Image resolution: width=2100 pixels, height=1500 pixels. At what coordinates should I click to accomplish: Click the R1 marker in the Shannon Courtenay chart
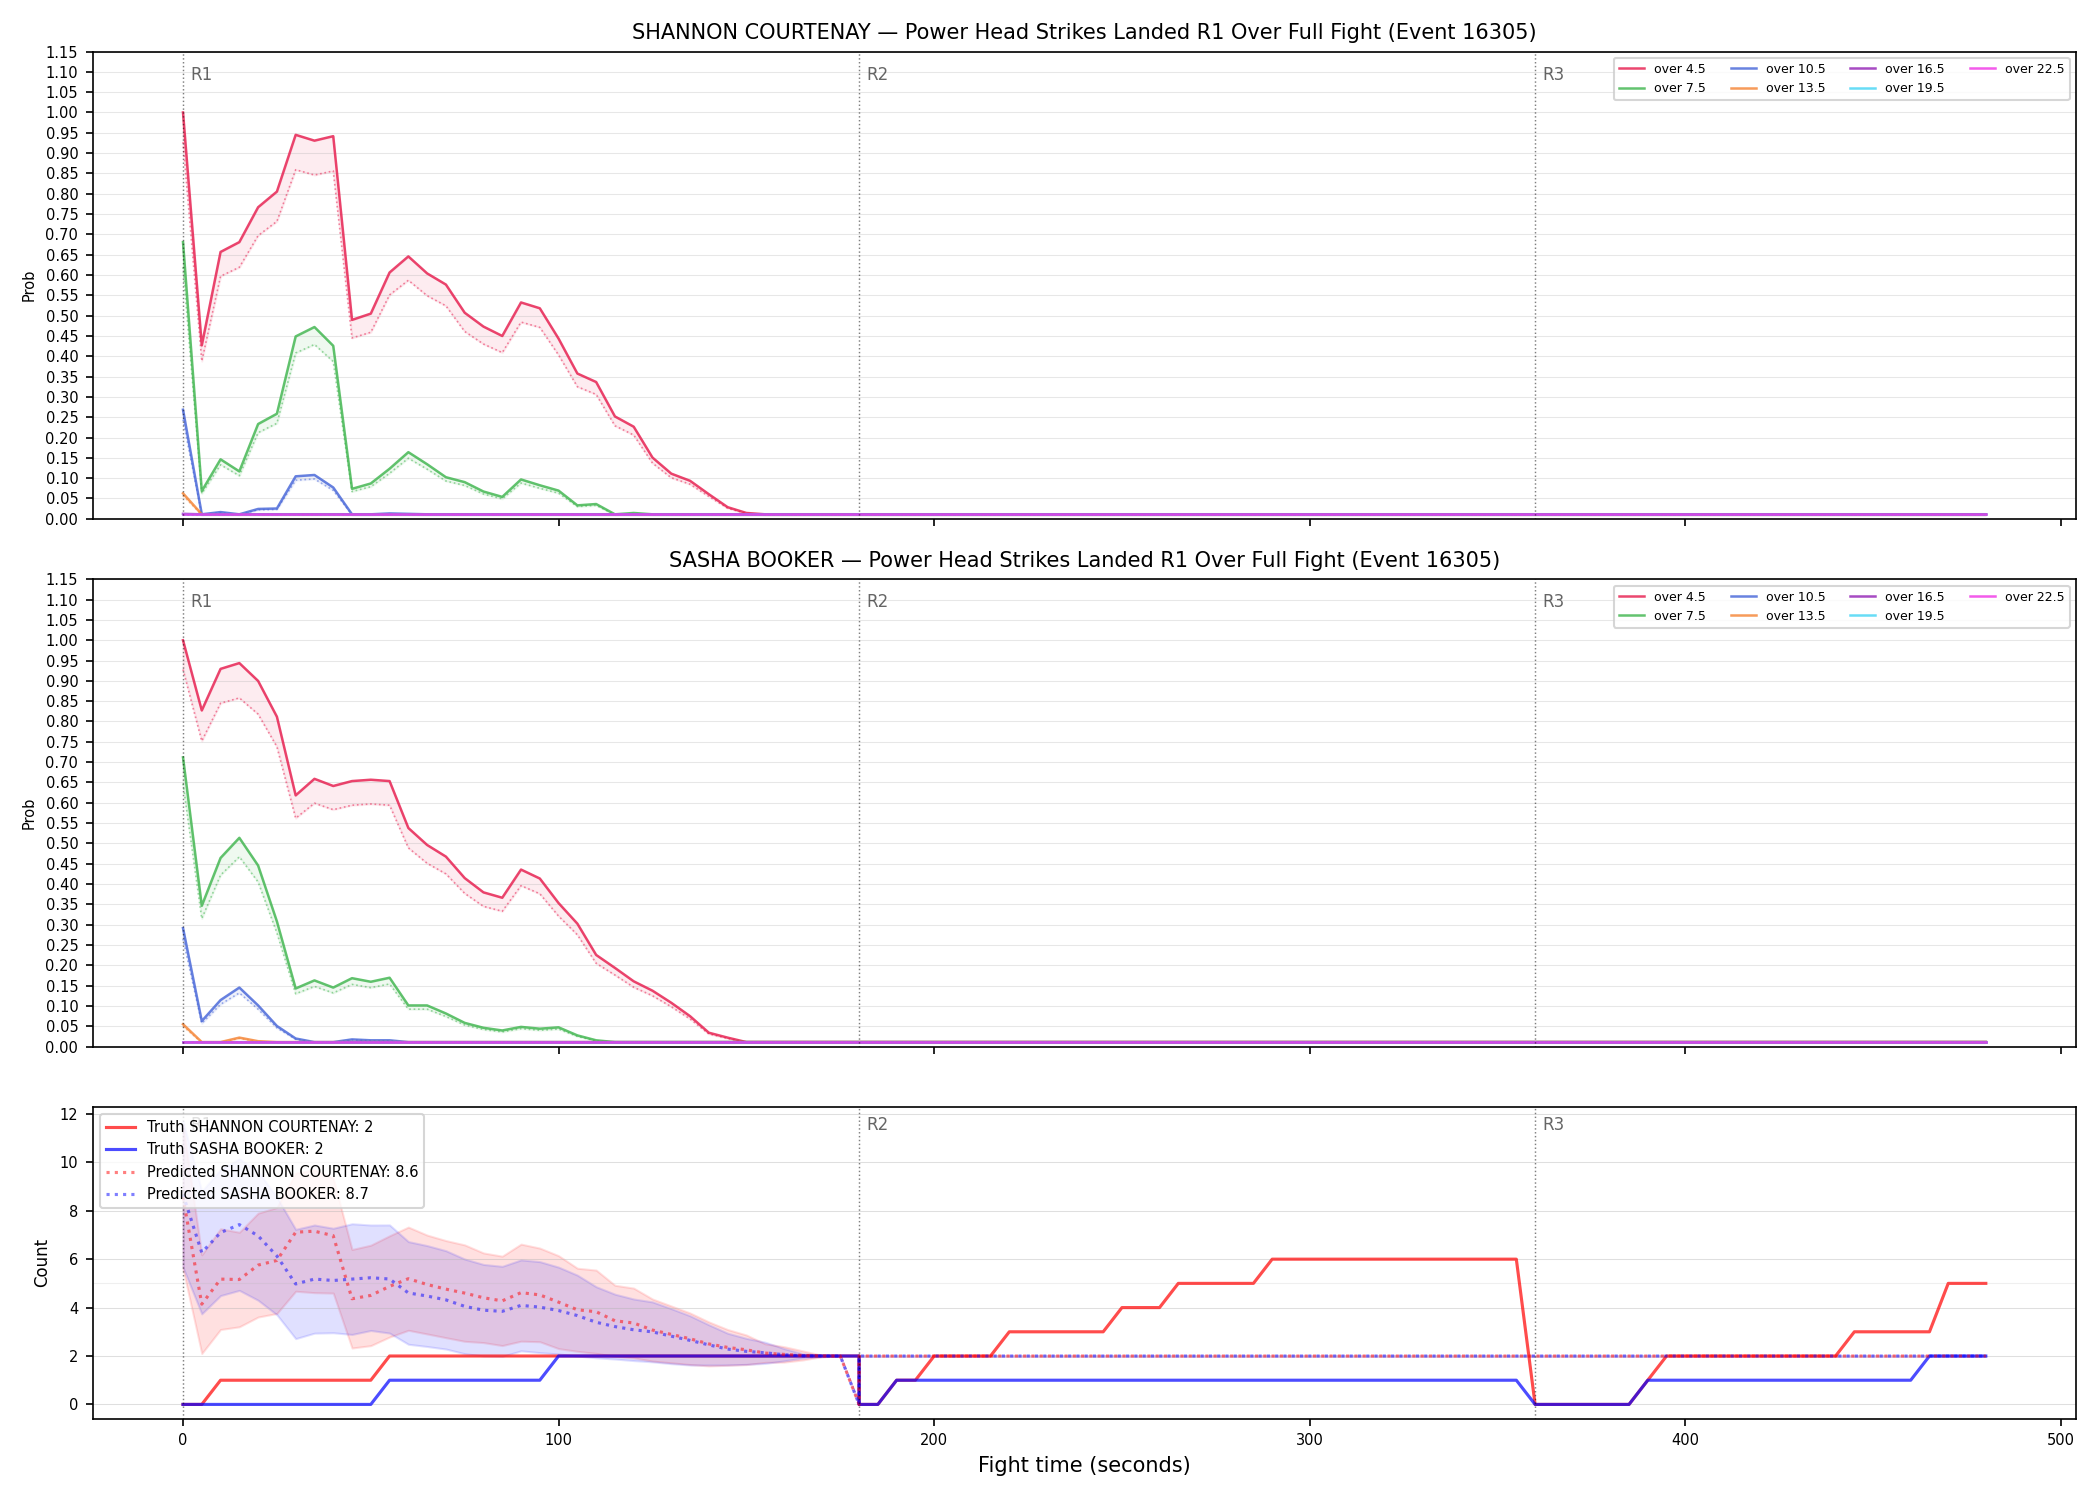click(x=201, y=74)
